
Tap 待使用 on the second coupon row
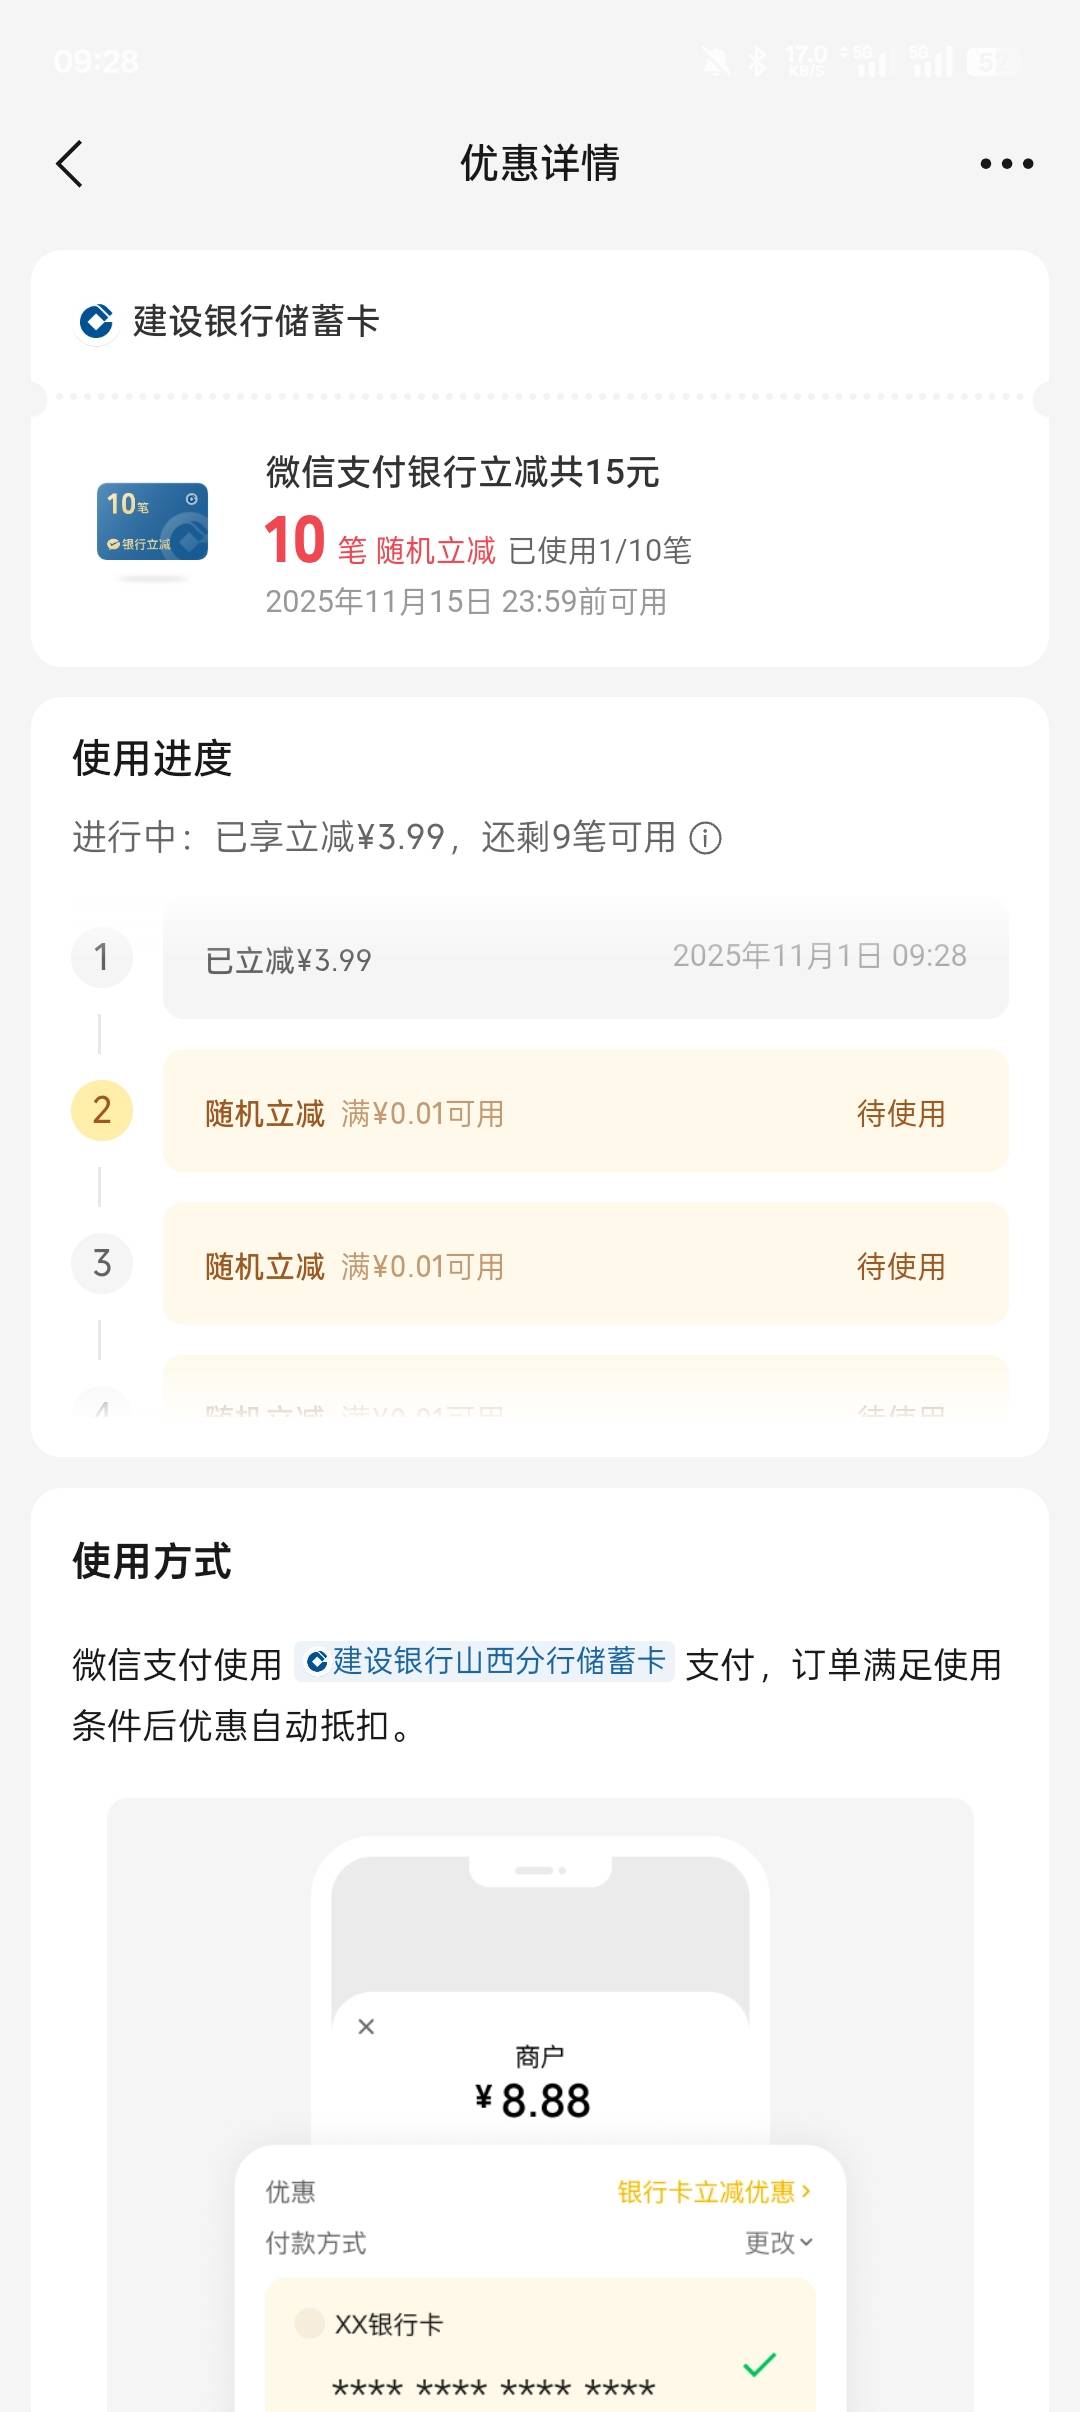[x=900, y=1113]
